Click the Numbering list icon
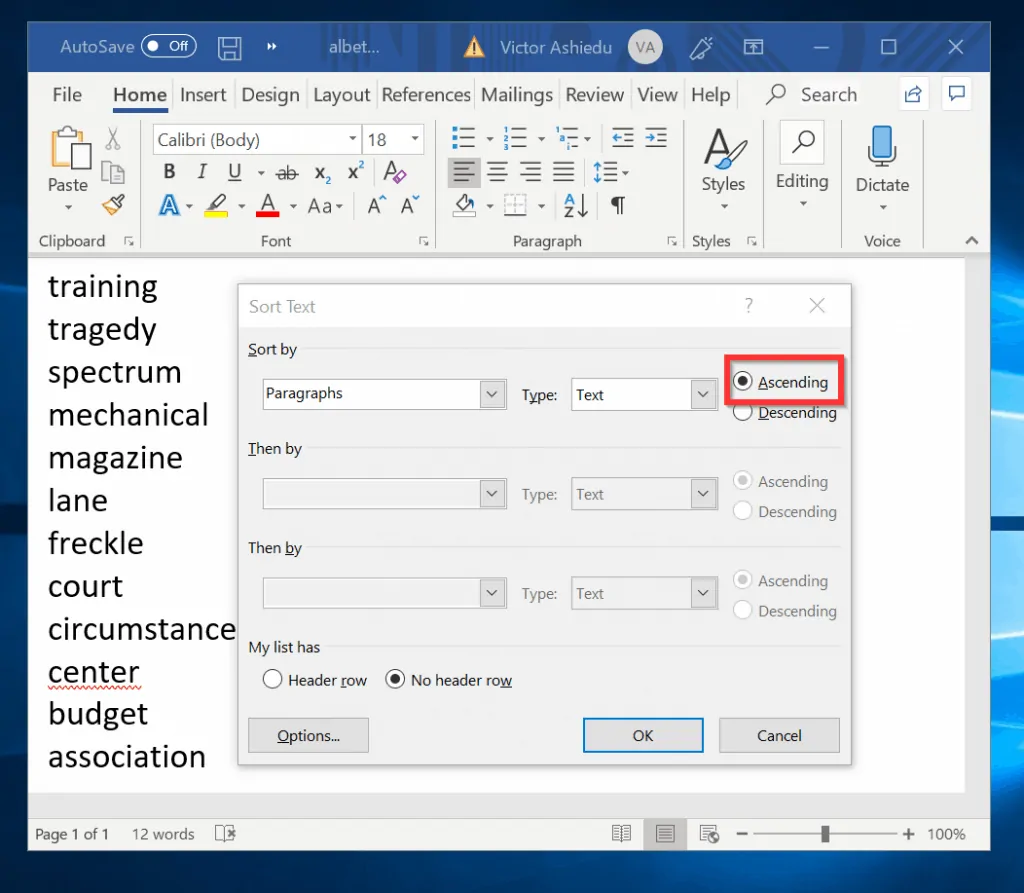 [x=515, y=138]
